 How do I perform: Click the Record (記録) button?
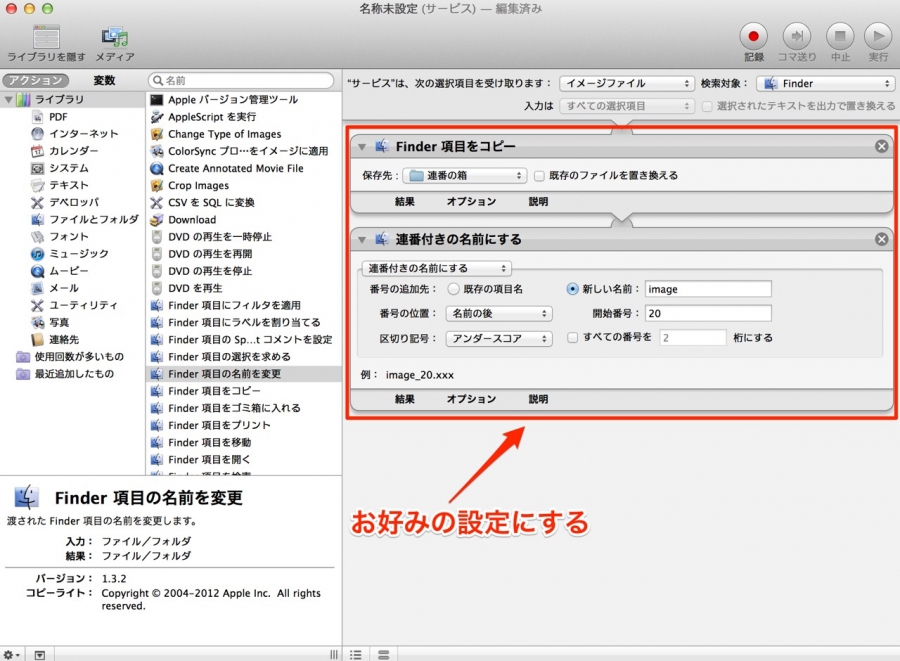tap(753, 37)
